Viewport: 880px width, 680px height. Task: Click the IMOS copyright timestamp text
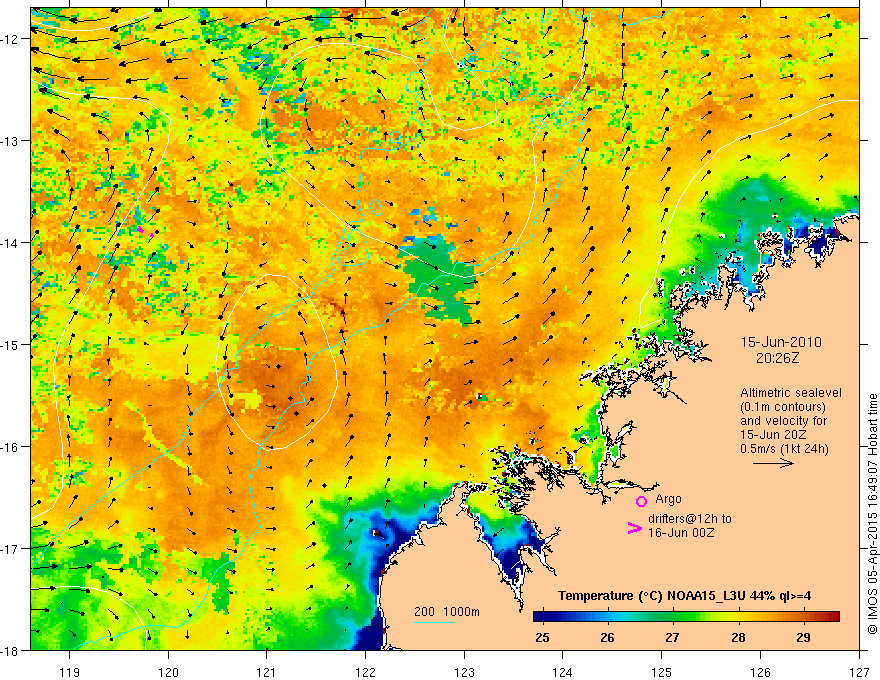872,514
